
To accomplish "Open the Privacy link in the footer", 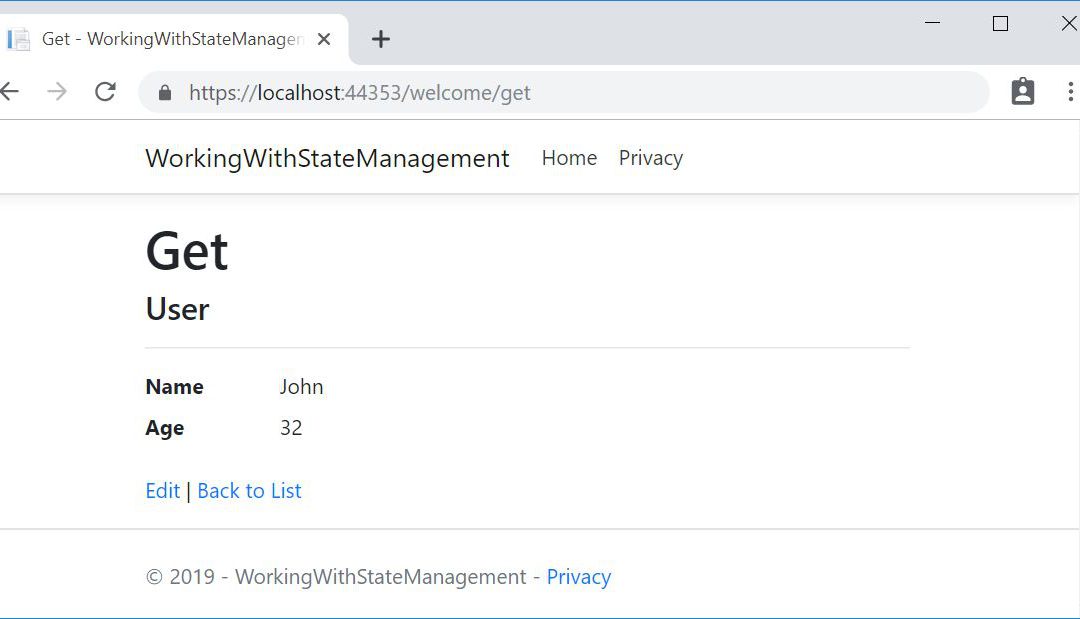I will pos(578,577).
